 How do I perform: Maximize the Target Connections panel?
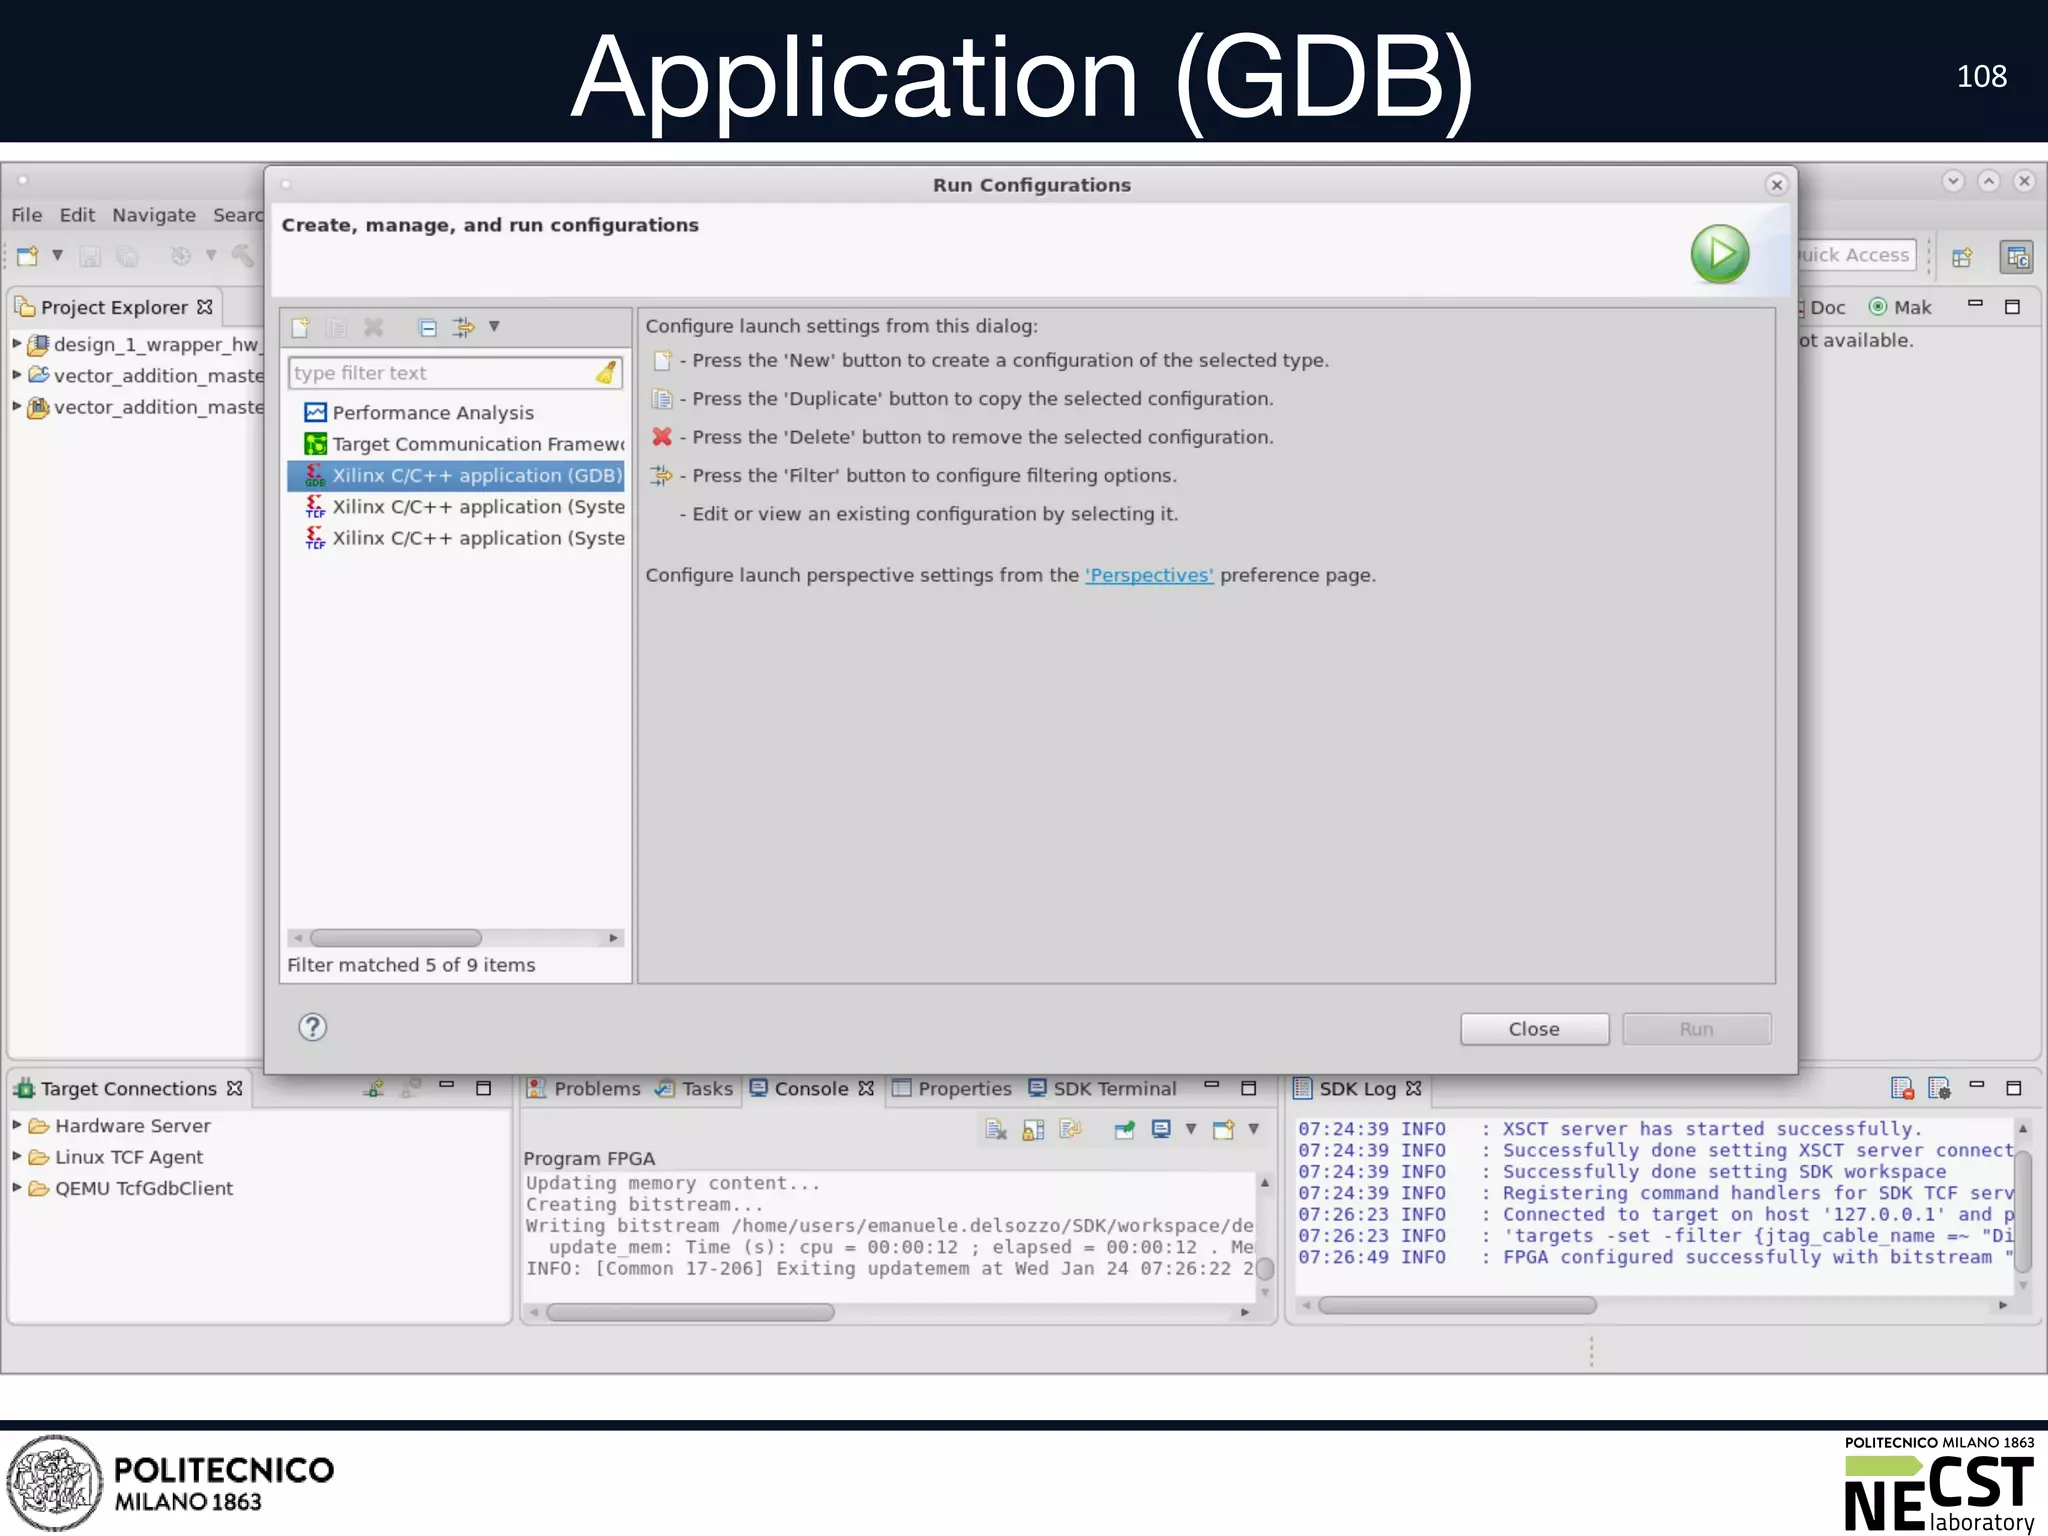[483, 1088]
